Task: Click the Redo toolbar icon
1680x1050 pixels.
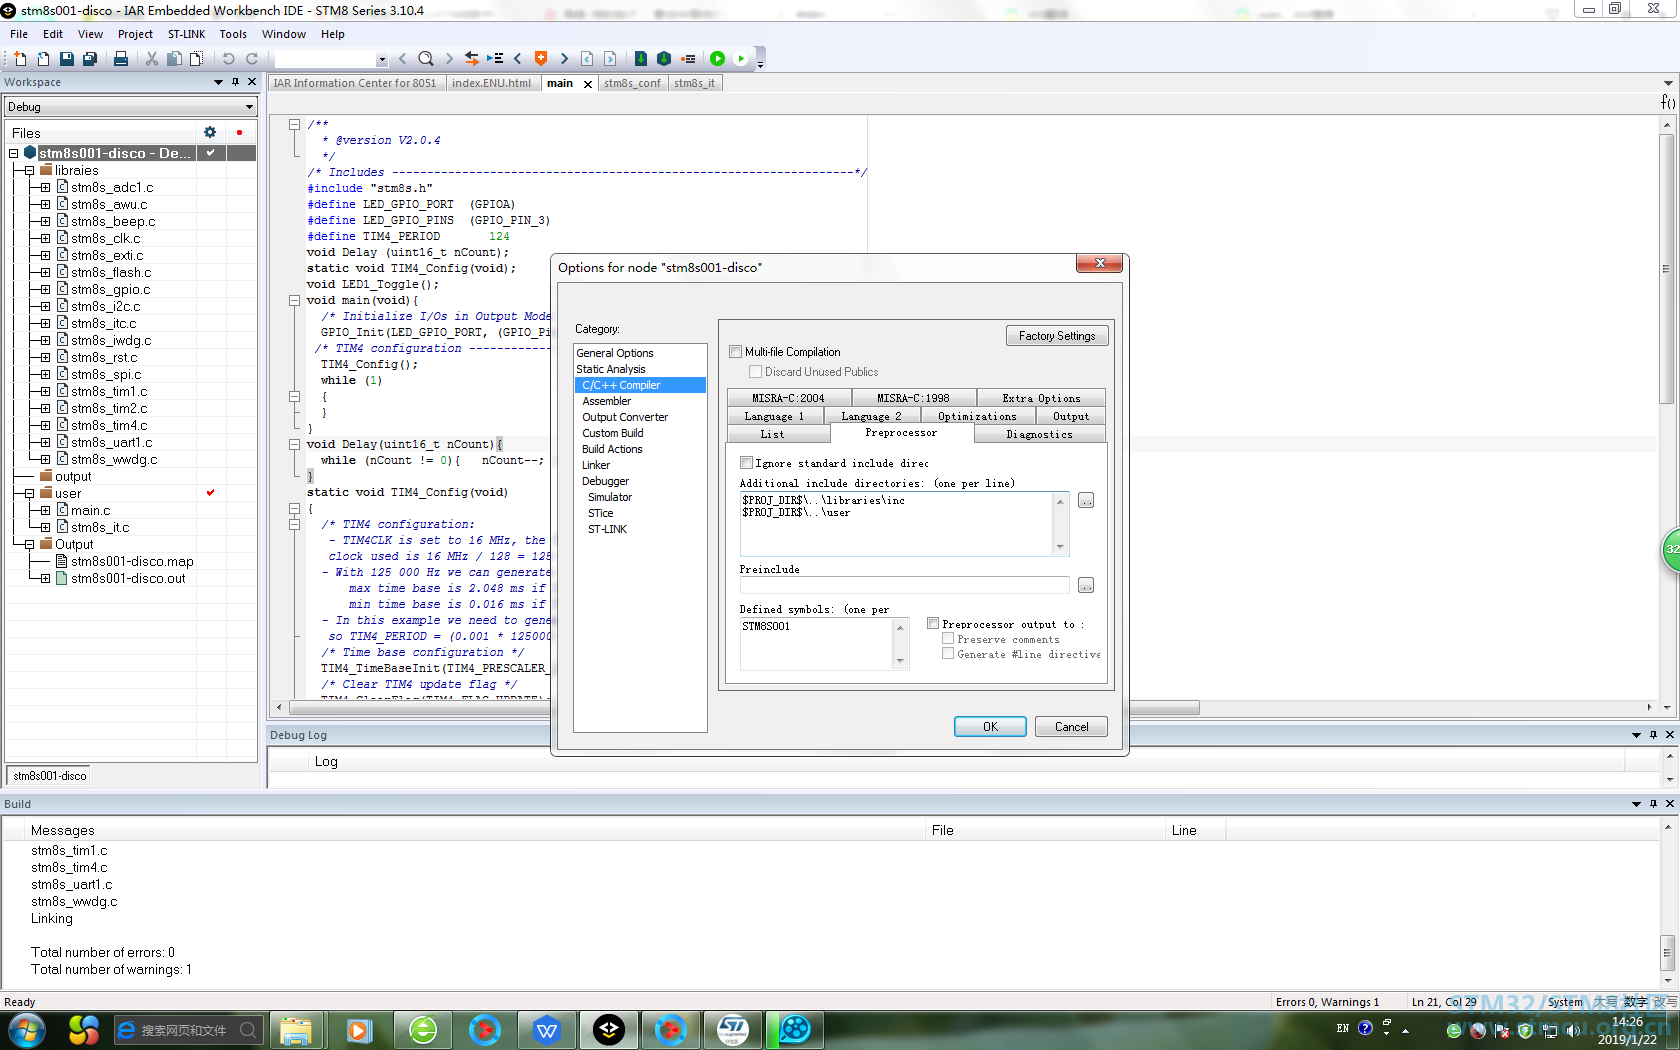Action: coord(251,59)
